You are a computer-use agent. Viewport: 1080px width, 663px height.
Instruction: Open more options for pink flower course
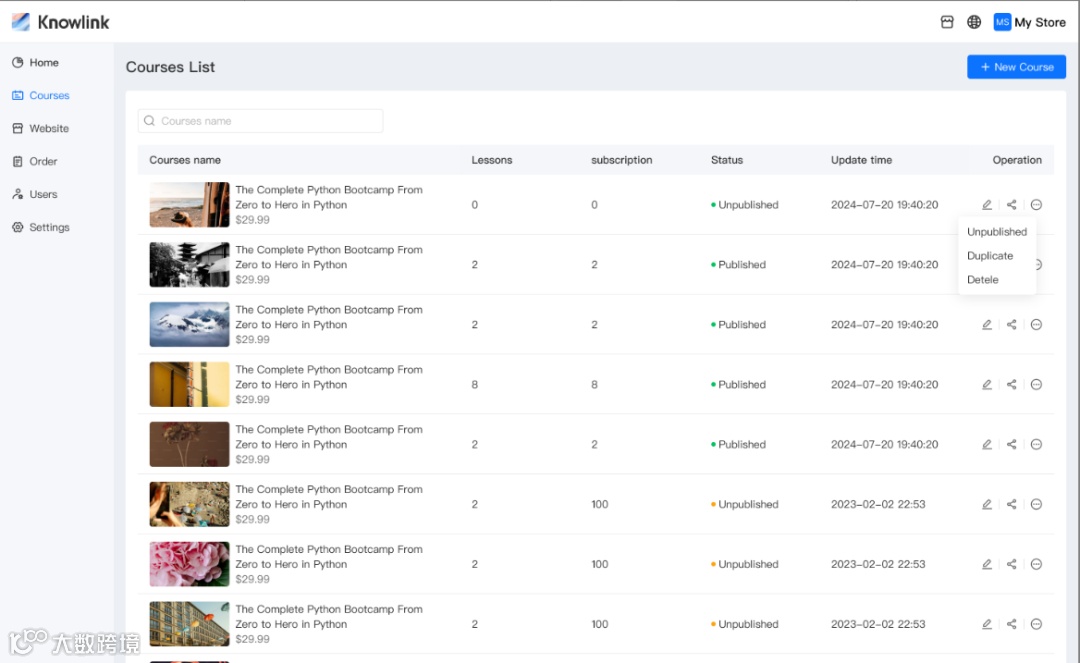coord(1036,565)
